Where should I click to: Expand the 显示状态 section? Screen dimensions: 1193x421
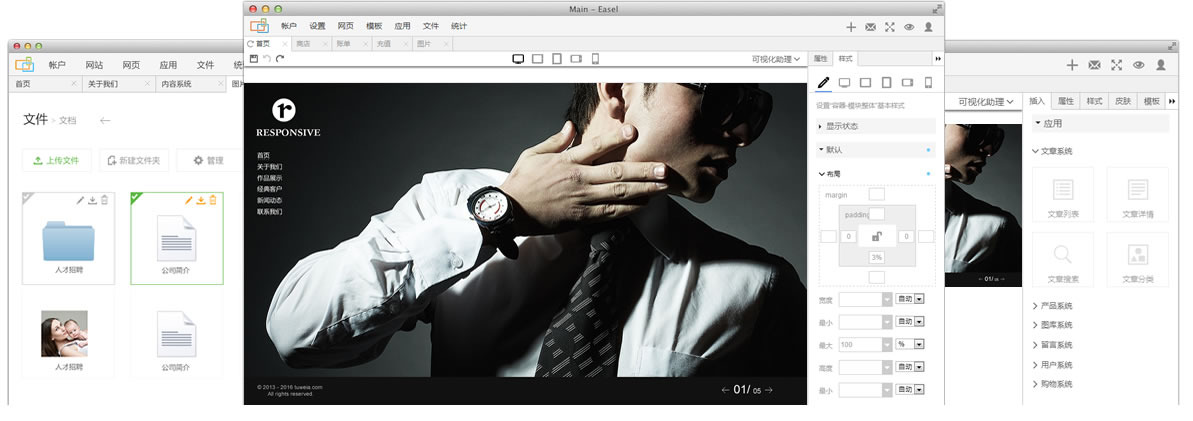(x=841, y=126)
